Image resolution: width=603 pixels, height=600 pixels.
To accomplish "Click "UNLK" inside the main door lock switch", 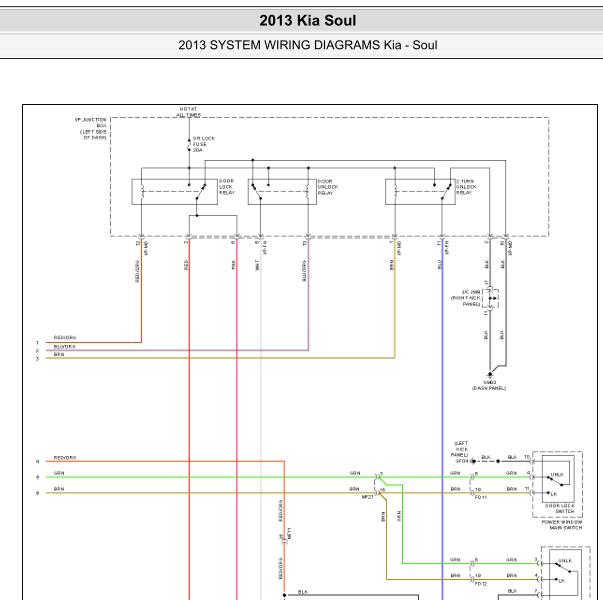I will (x=557, y=475).
